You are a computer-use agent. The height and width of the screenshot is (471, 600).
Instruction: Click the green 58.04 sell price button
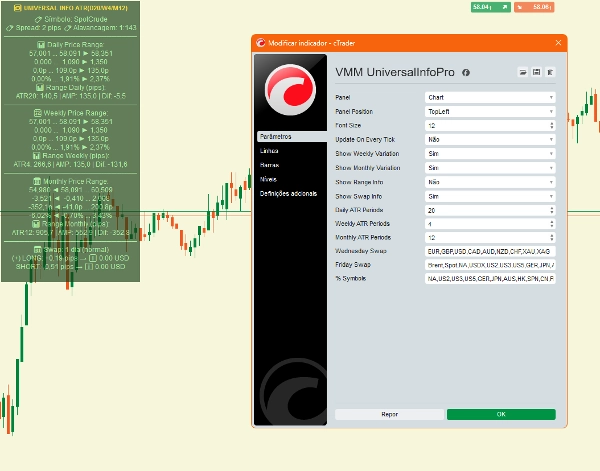pyautogui.click(x=491, y=7)
